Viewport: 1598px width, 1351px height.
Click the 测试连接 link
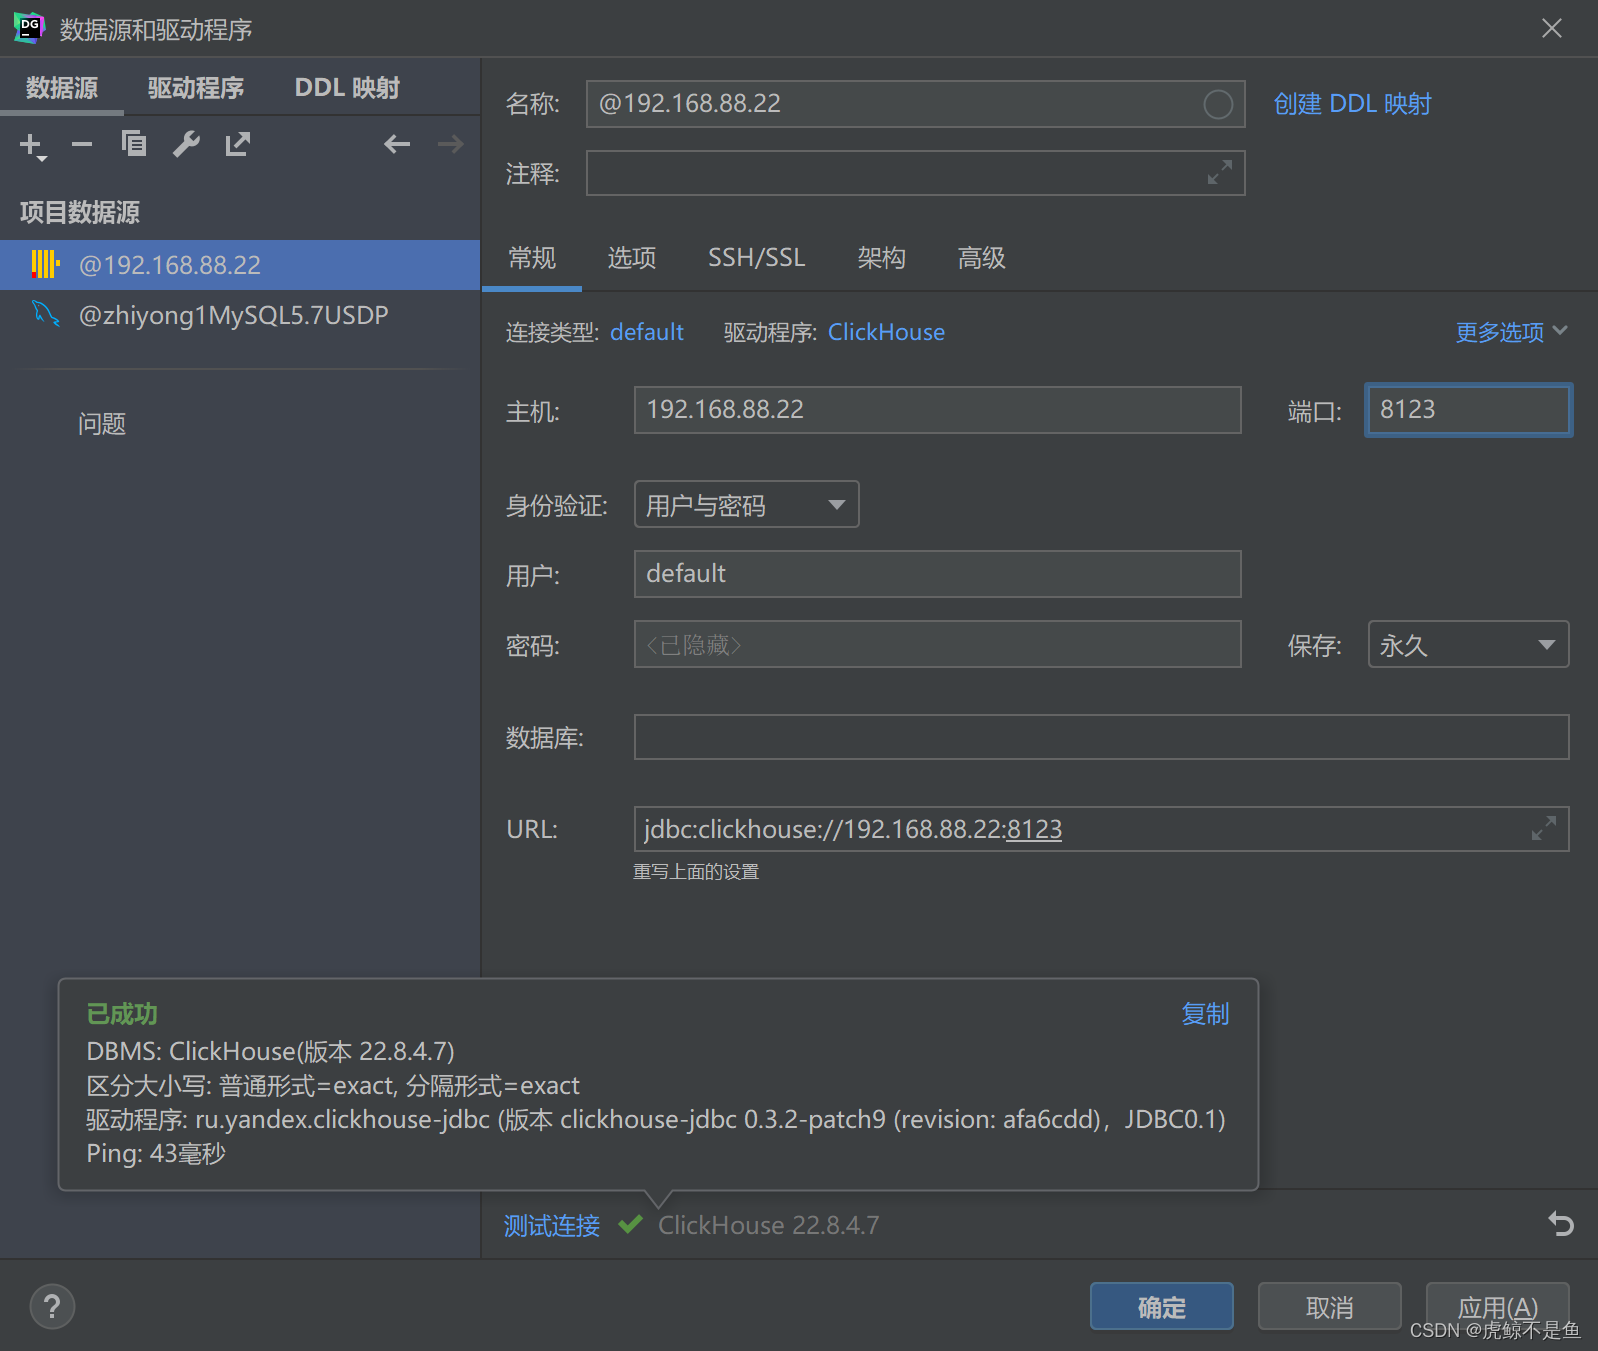click(x=552, y=1225)
